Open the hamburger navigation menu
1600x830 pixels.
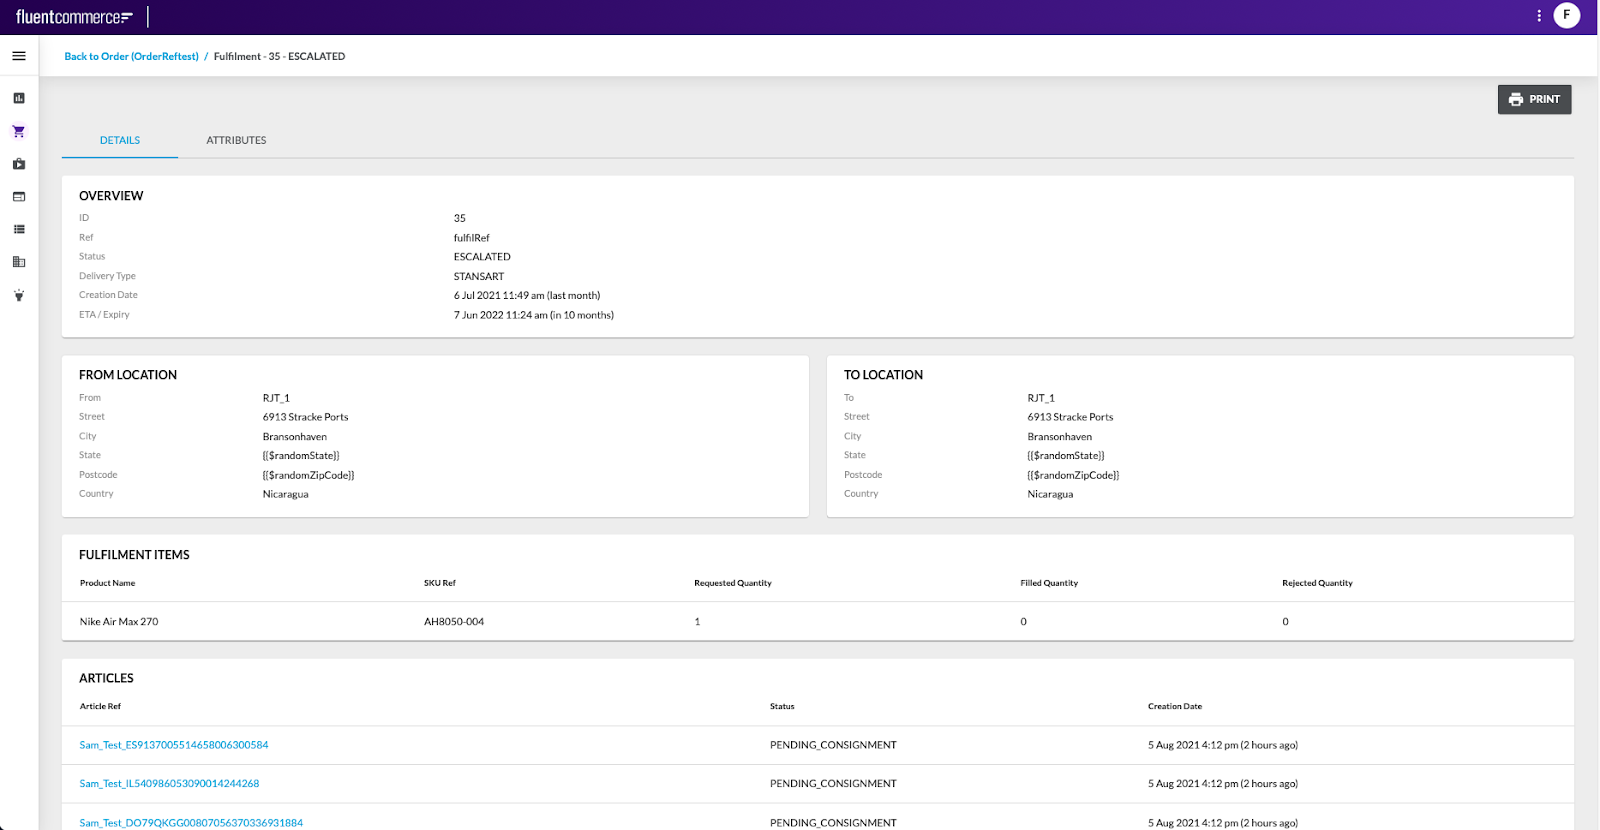click(x=19, y=56)
